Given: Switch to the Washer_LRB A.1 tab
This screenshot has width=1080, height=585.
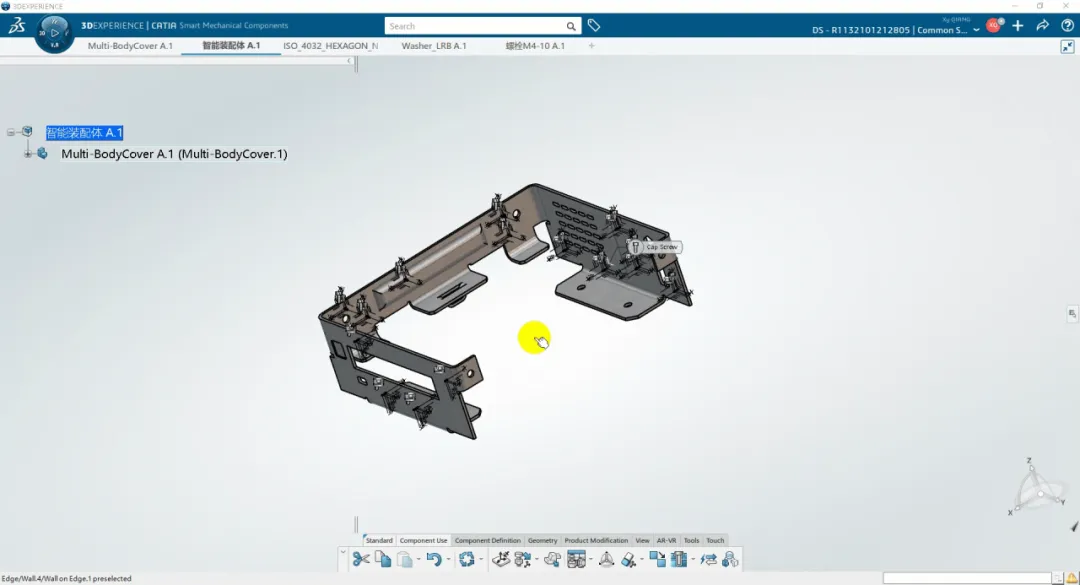Looking at the screenshot, I should 433,46.
